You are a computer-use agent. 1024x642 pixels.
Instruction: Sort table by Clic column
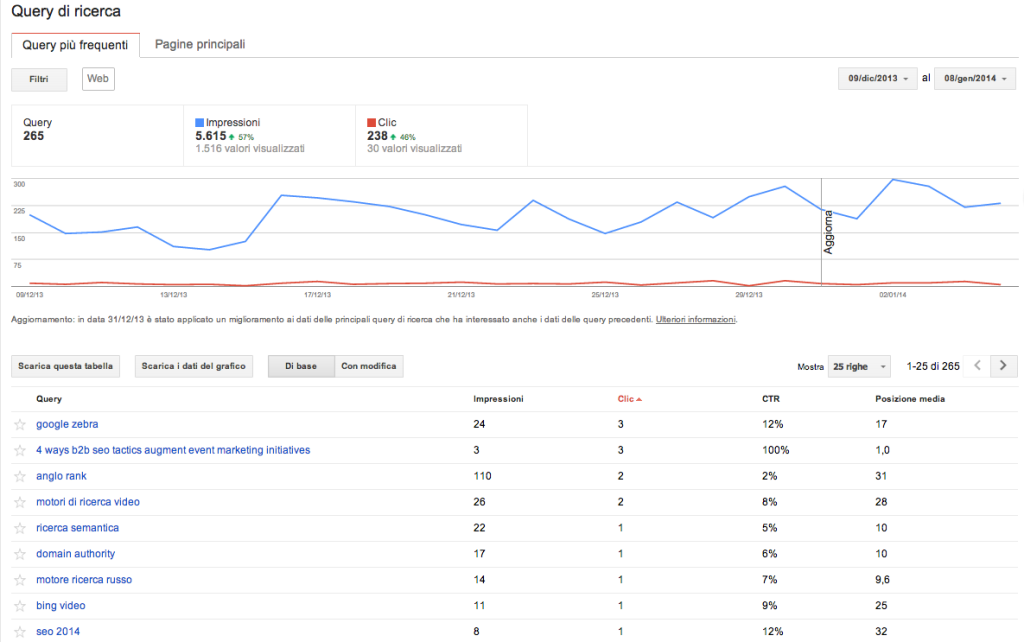(x=629, y=399)
